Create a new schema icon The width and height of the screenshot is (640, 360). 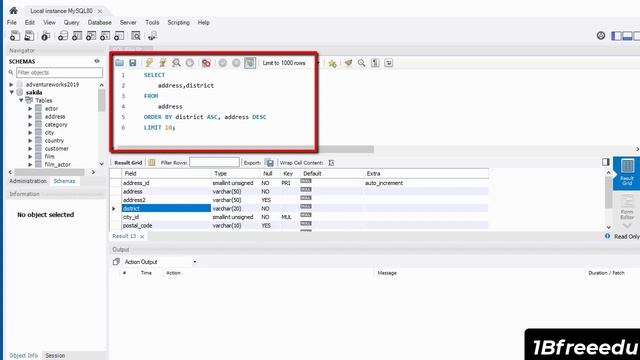[63, 36]
